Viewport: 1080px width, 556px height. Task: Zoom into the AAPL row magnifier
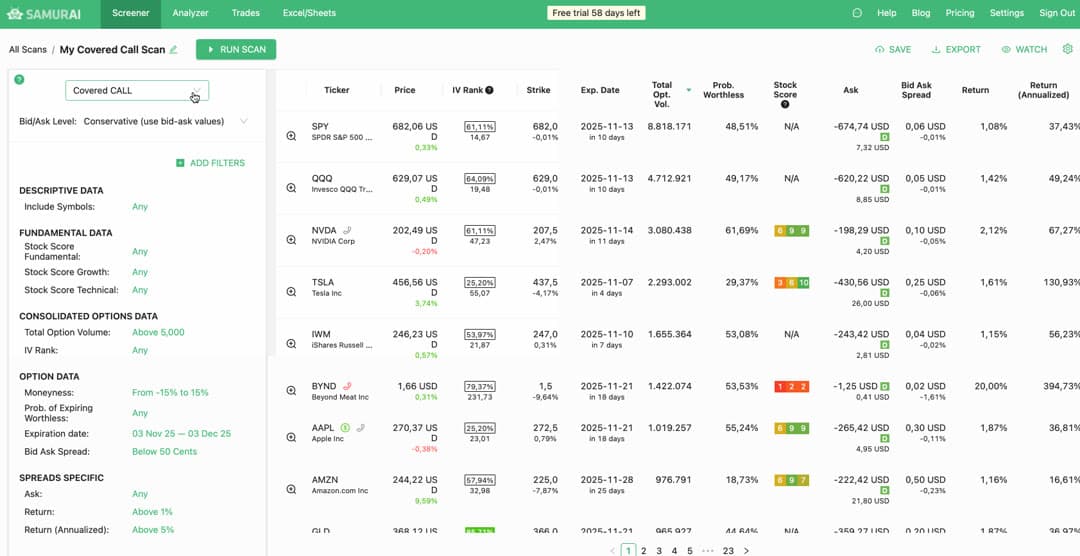point(291,437)
